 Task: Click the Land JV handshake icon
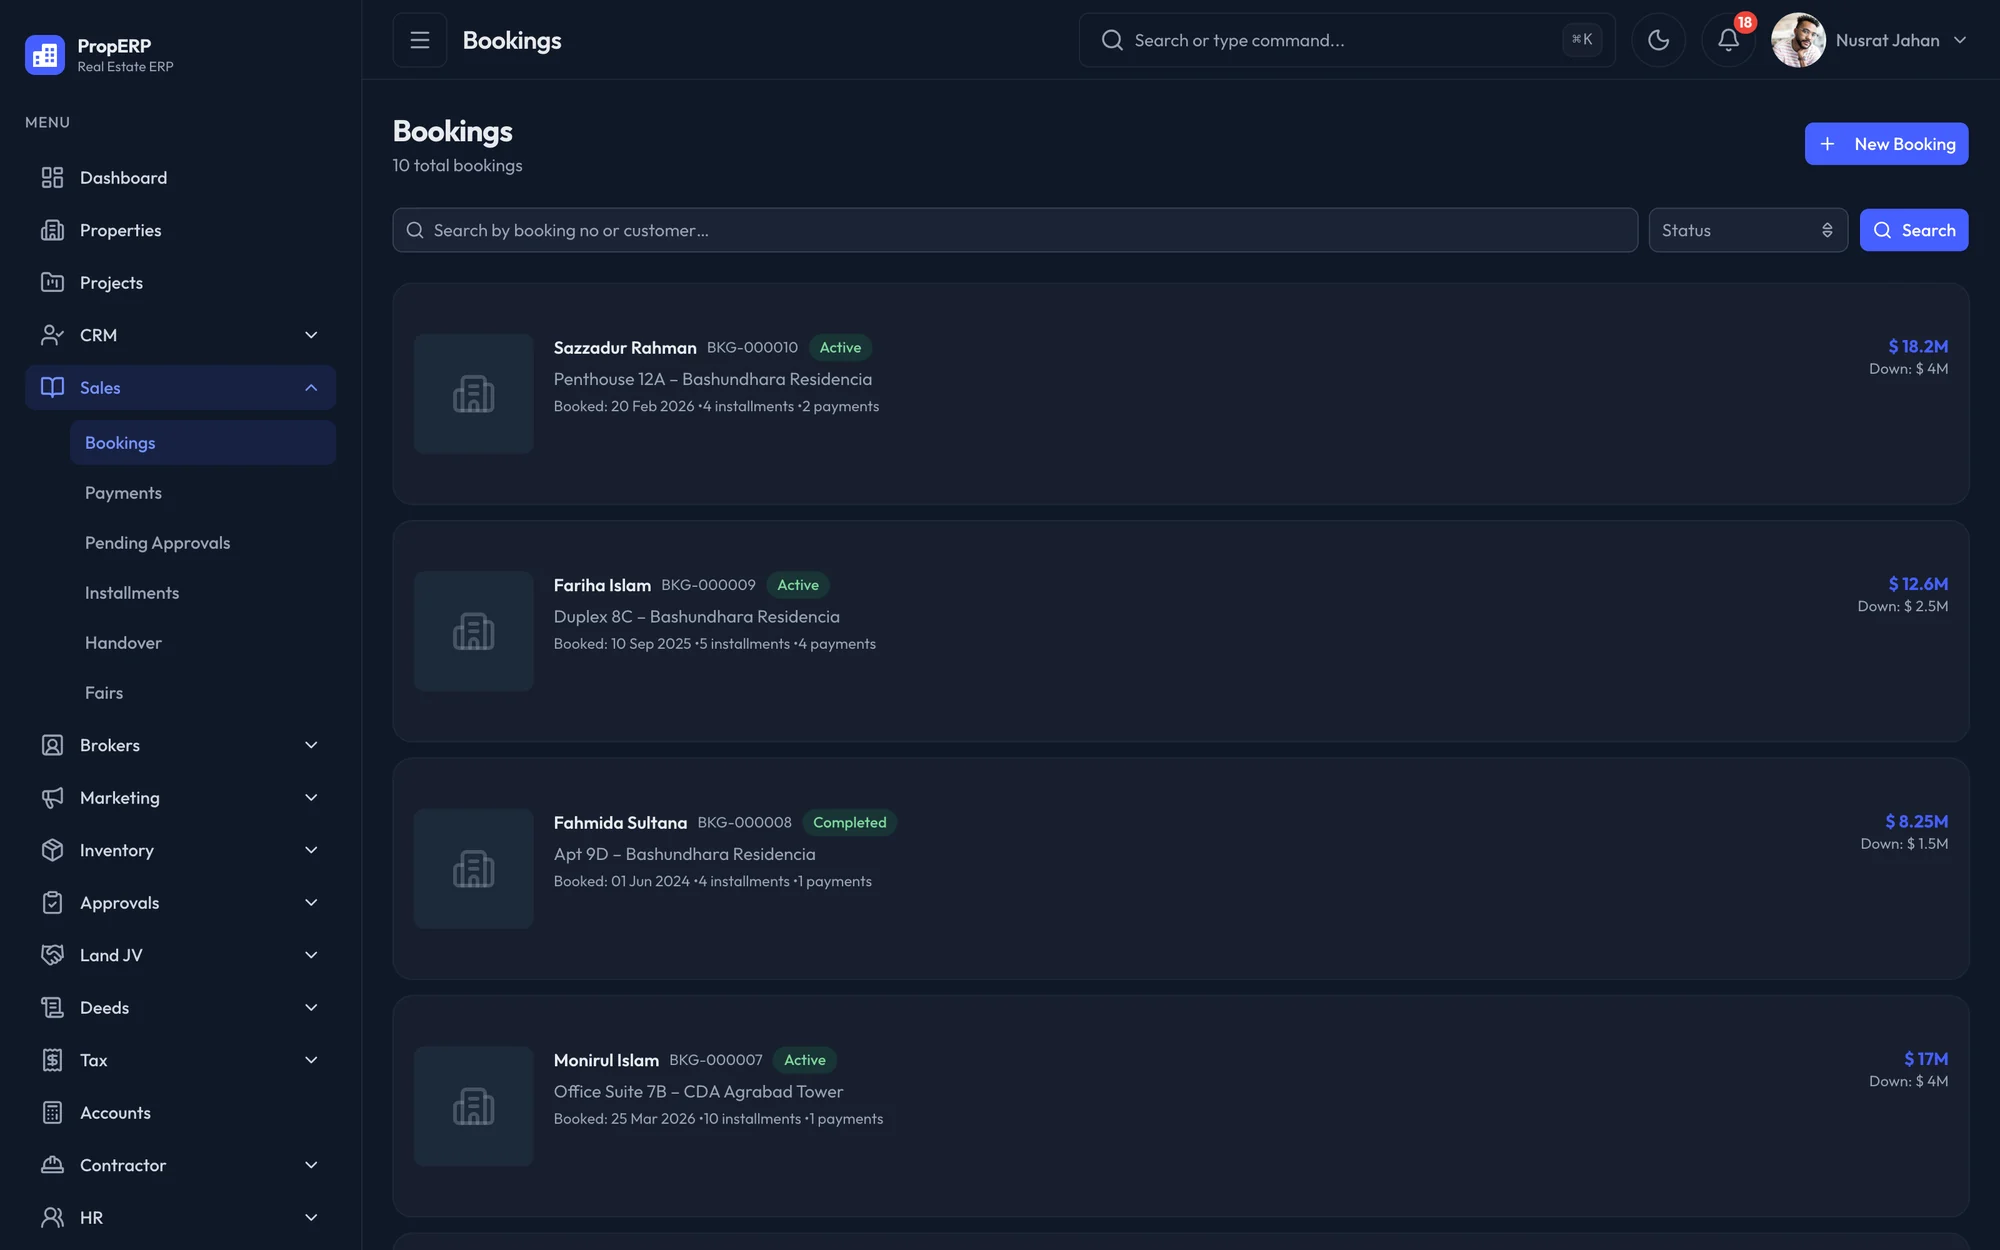(52, 955)
